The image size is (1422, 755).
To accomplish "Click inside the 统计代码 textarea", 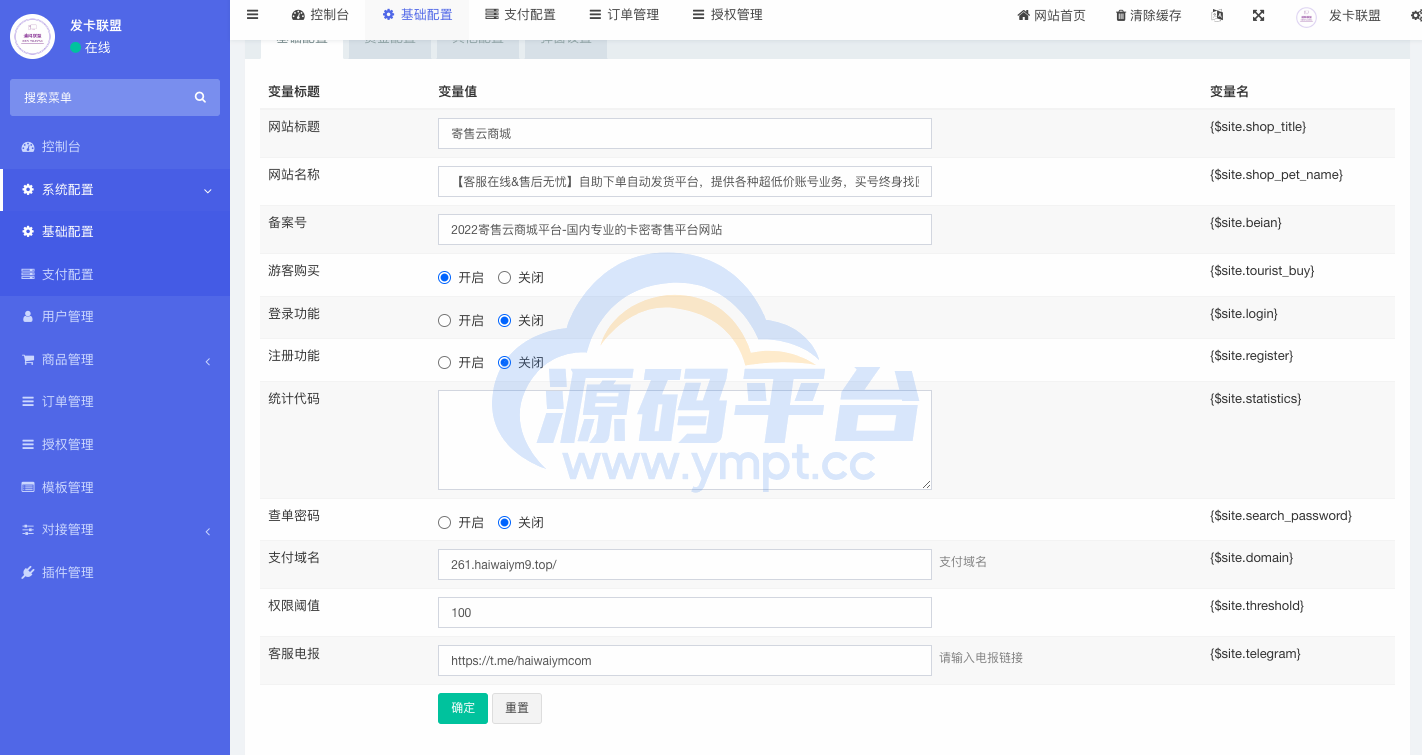I will (x=685, y=440).
